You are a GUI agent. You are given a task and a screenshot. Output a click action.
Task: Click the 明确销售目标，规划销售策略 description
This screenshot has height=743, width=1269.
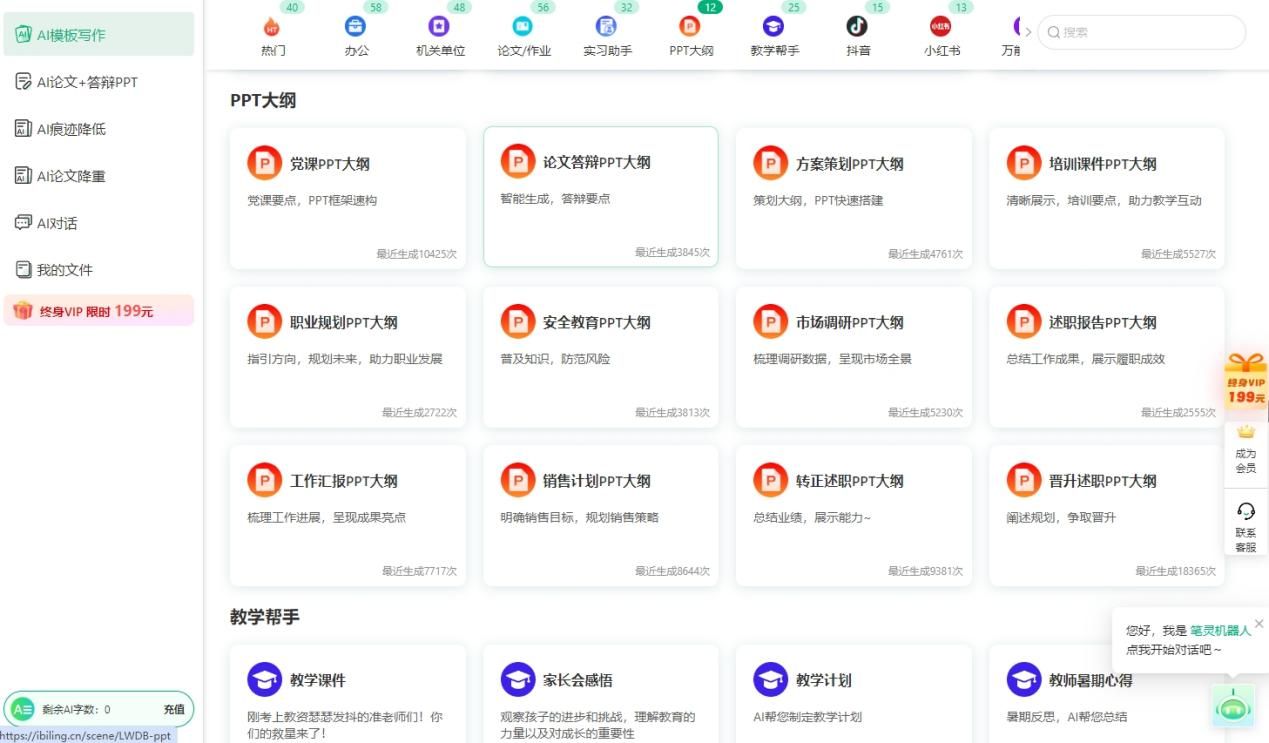(x=579, y=517)
